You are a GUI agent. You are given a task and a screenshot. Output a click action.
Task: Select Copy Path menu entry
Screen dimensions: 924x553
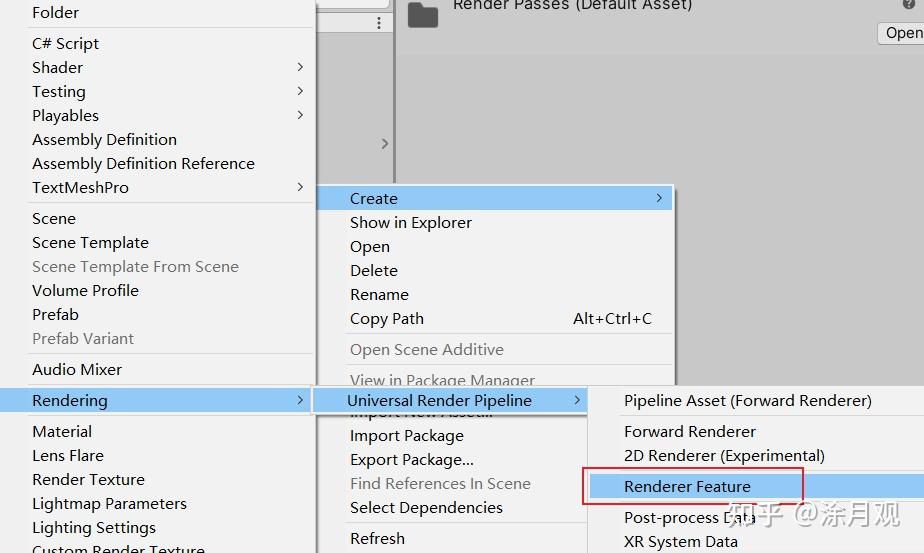387,318
